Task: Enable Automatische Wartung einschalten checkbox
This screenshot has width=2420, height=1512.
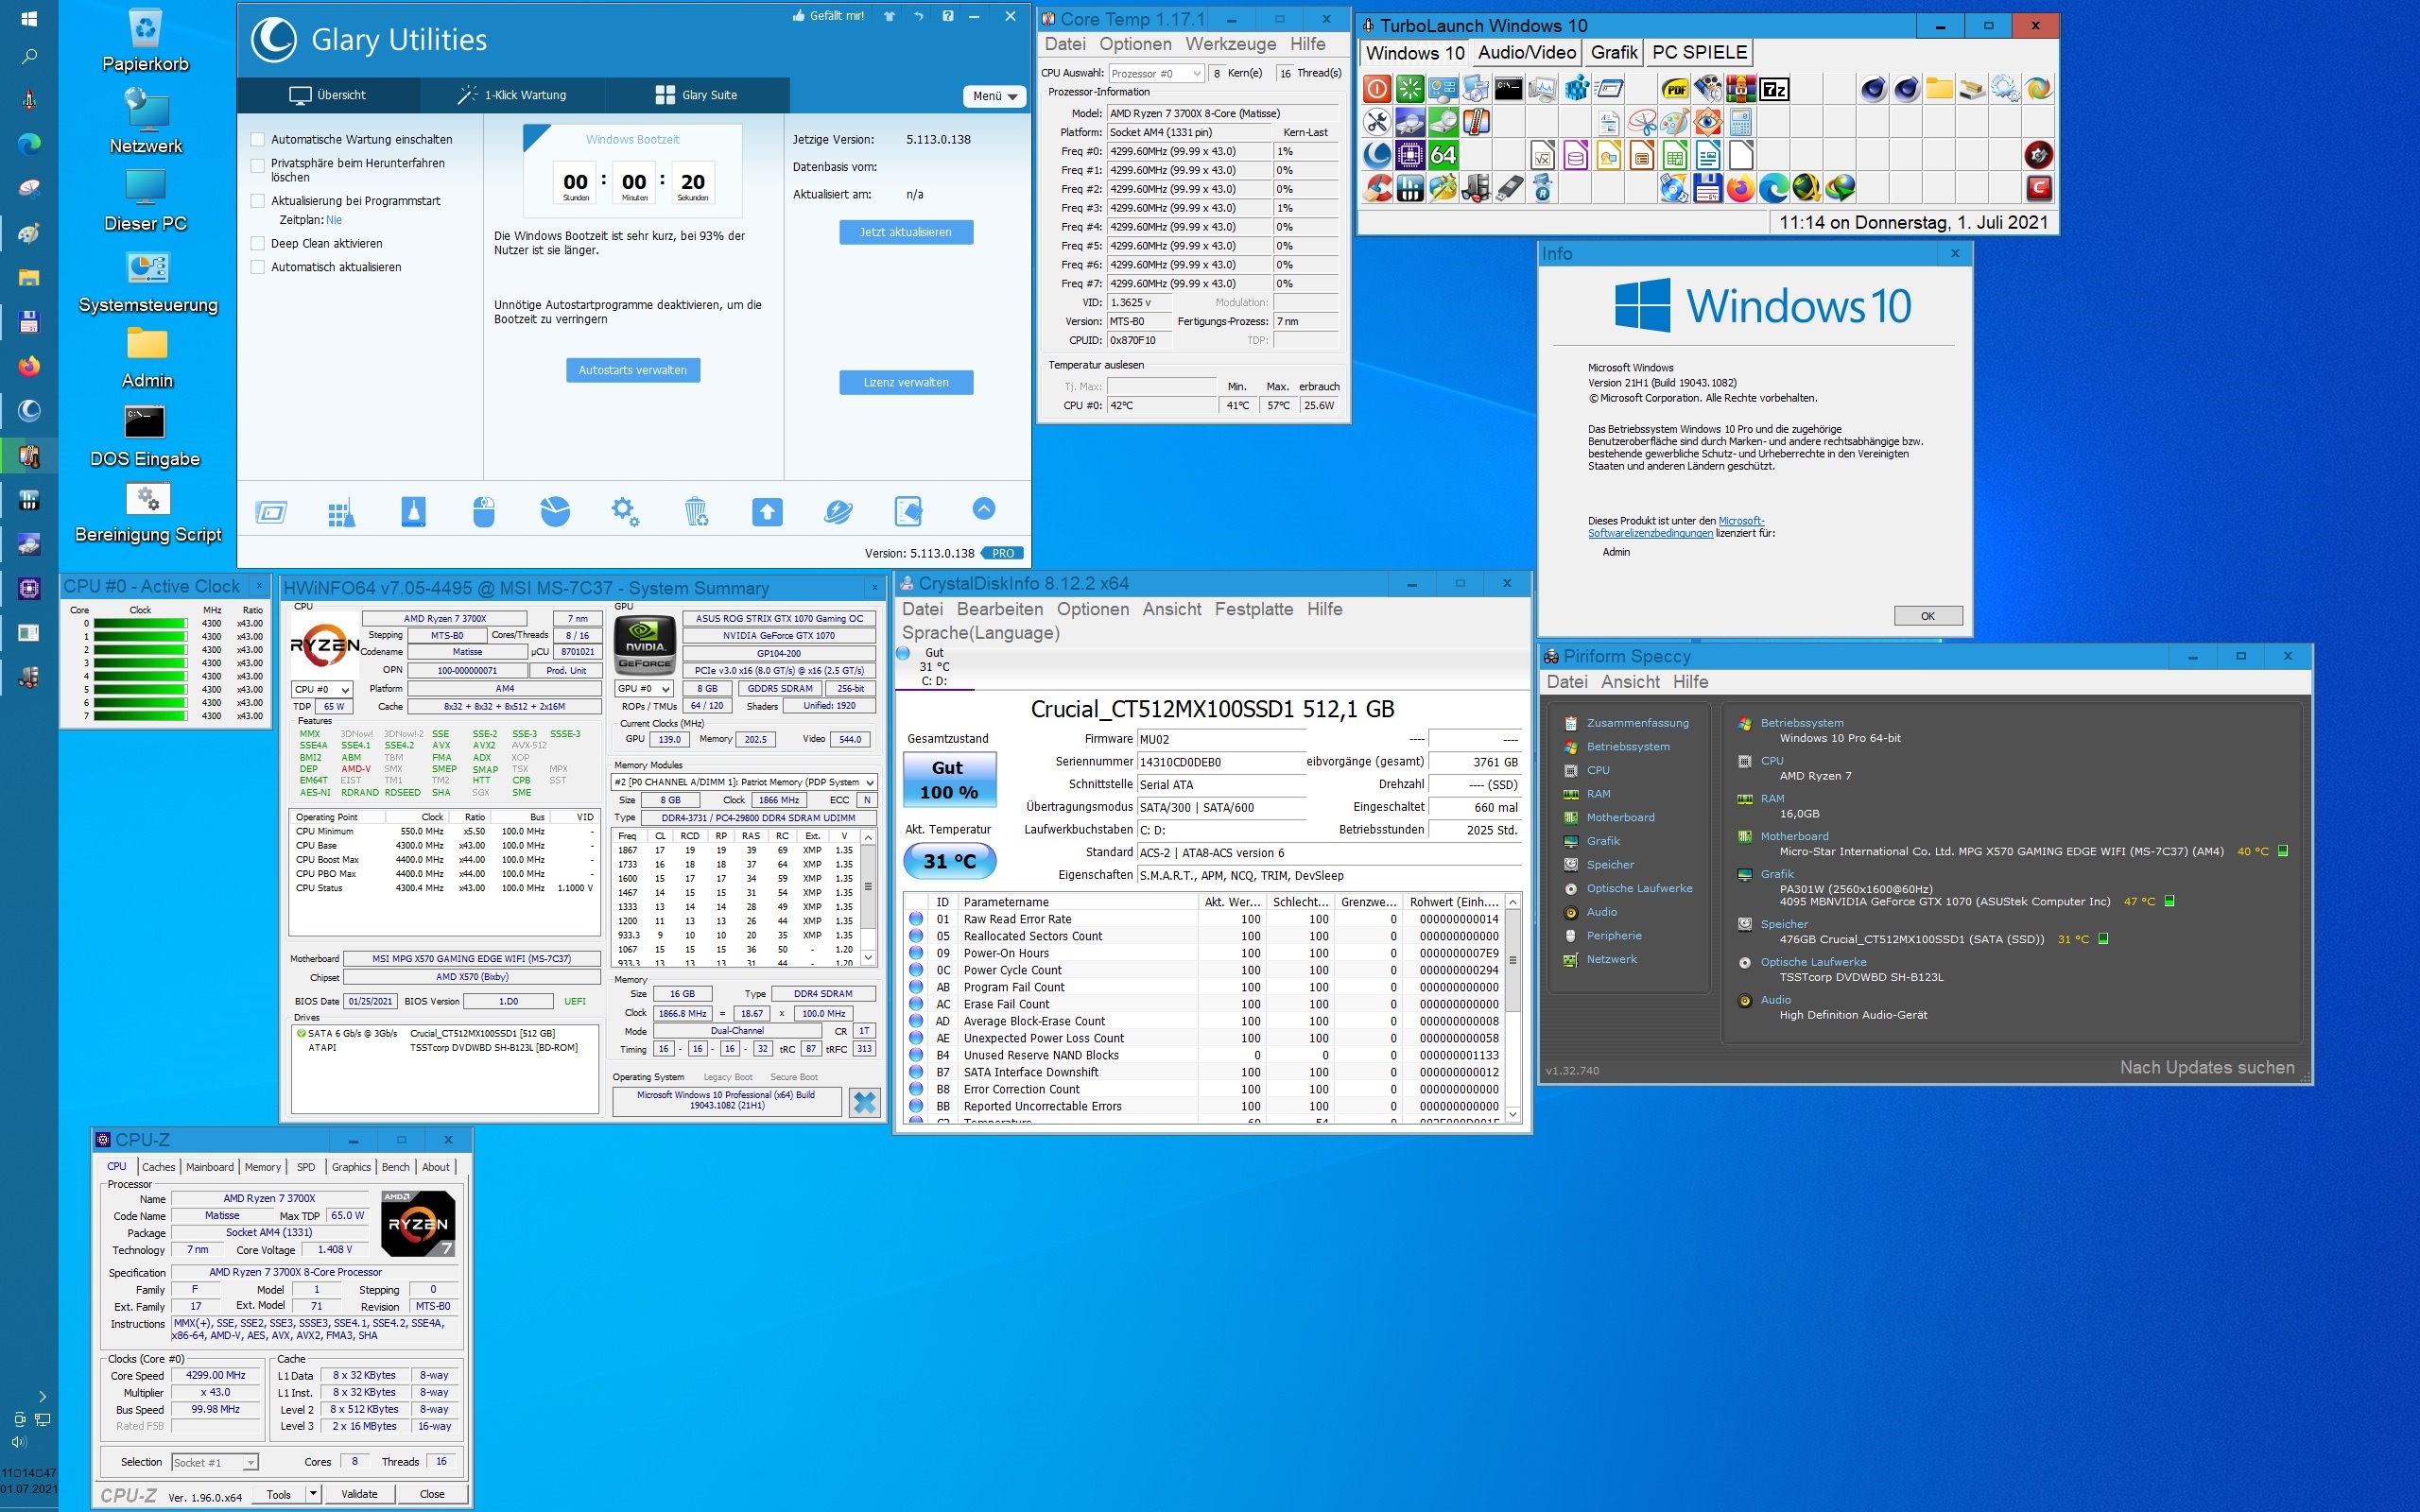Action: pos(258,140)
